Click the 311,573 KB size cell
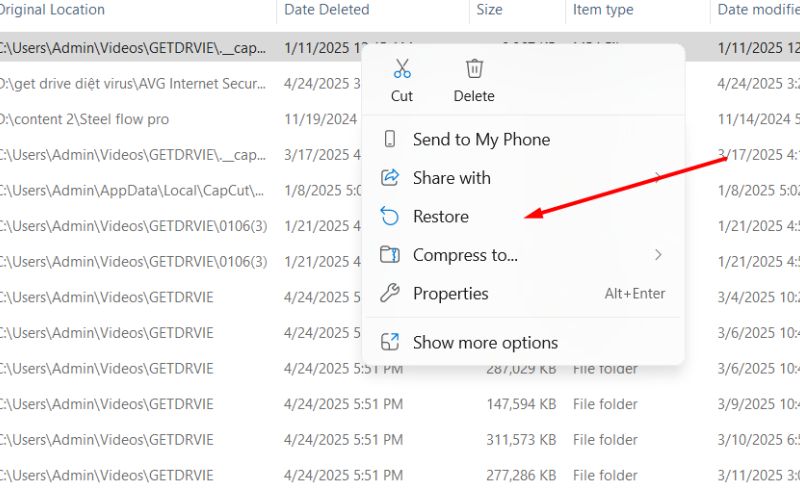This screenshot has width=800, height=490. pos(521,439)
